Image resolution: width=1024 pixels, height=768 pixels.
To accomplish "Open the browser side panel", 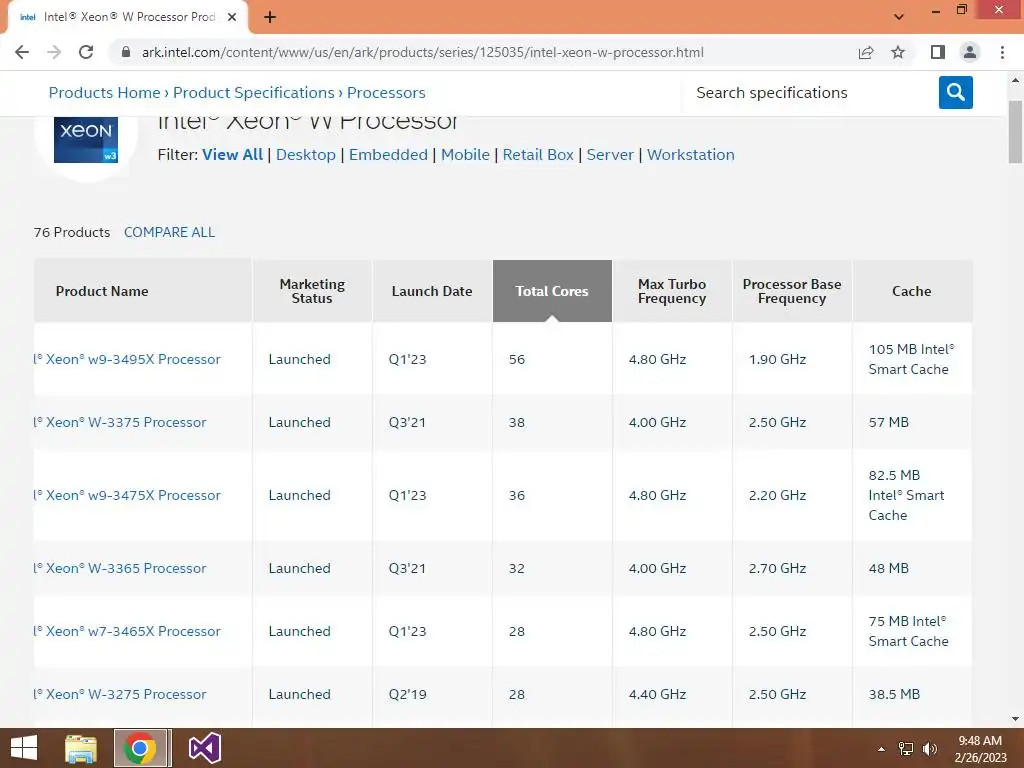I will [938, 52].
